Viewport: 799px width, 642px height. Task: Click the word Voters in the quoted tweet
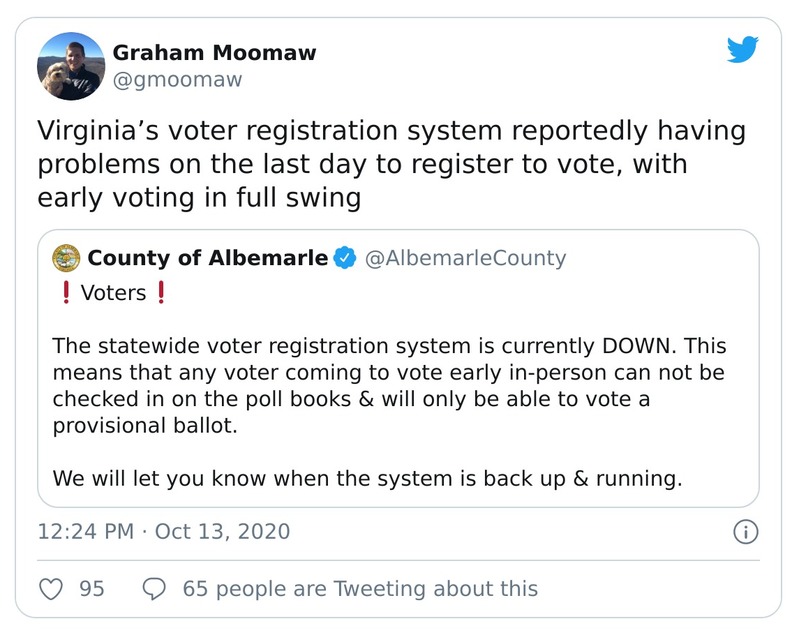[x=113, y=293]
